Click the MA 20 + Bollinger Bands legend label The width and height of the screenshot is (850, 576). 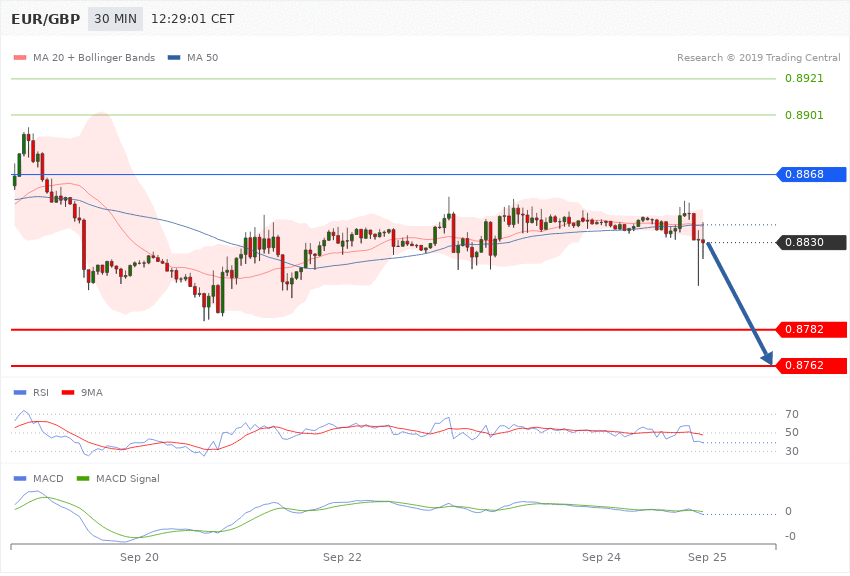(x=94, y=57)
